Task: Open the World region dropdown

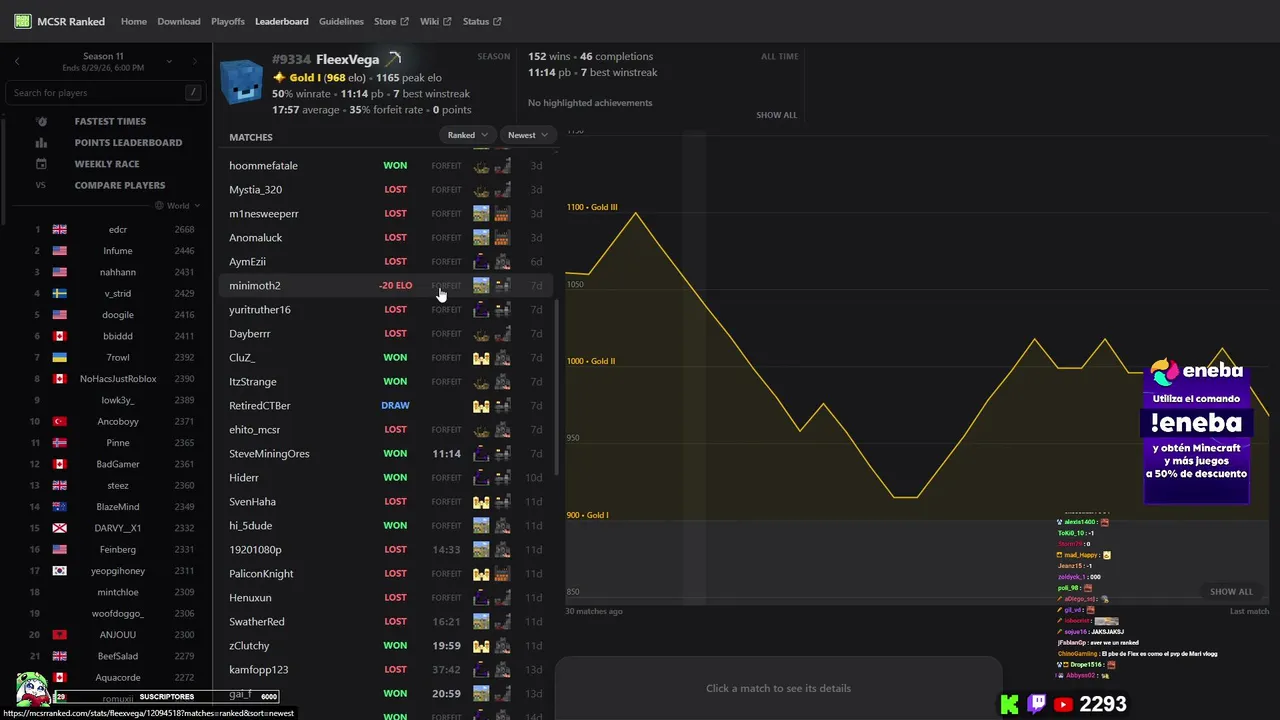Action: coord(178,206)
